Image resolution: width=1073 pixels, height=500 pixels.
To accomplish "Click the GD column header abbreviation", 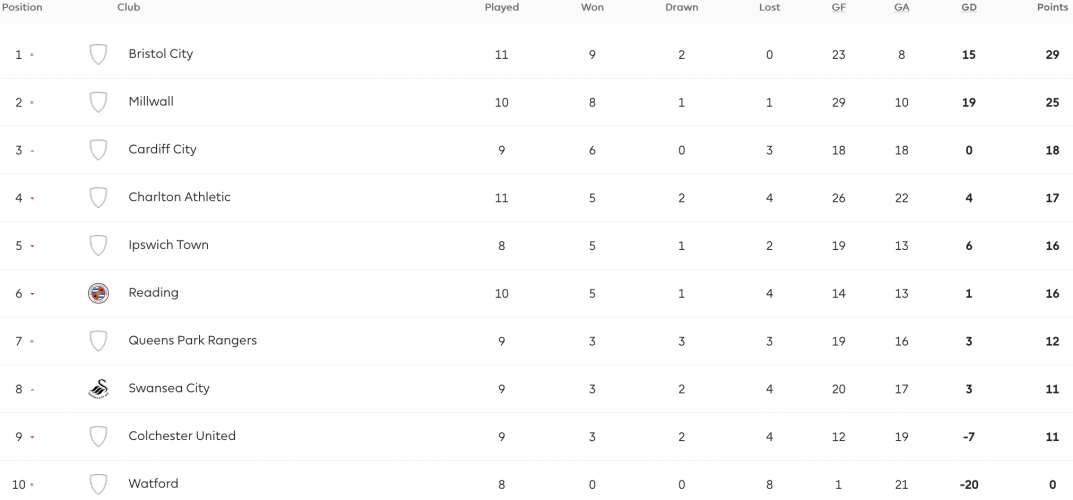I will (968, 8).
